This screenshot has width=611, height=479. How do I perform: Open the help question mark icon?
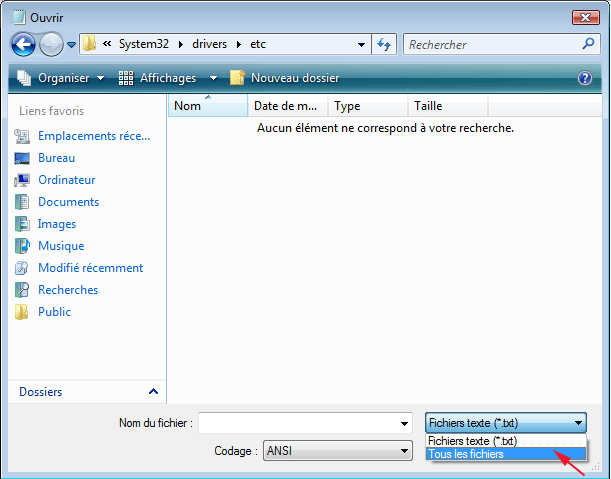[x=585, y=78]
